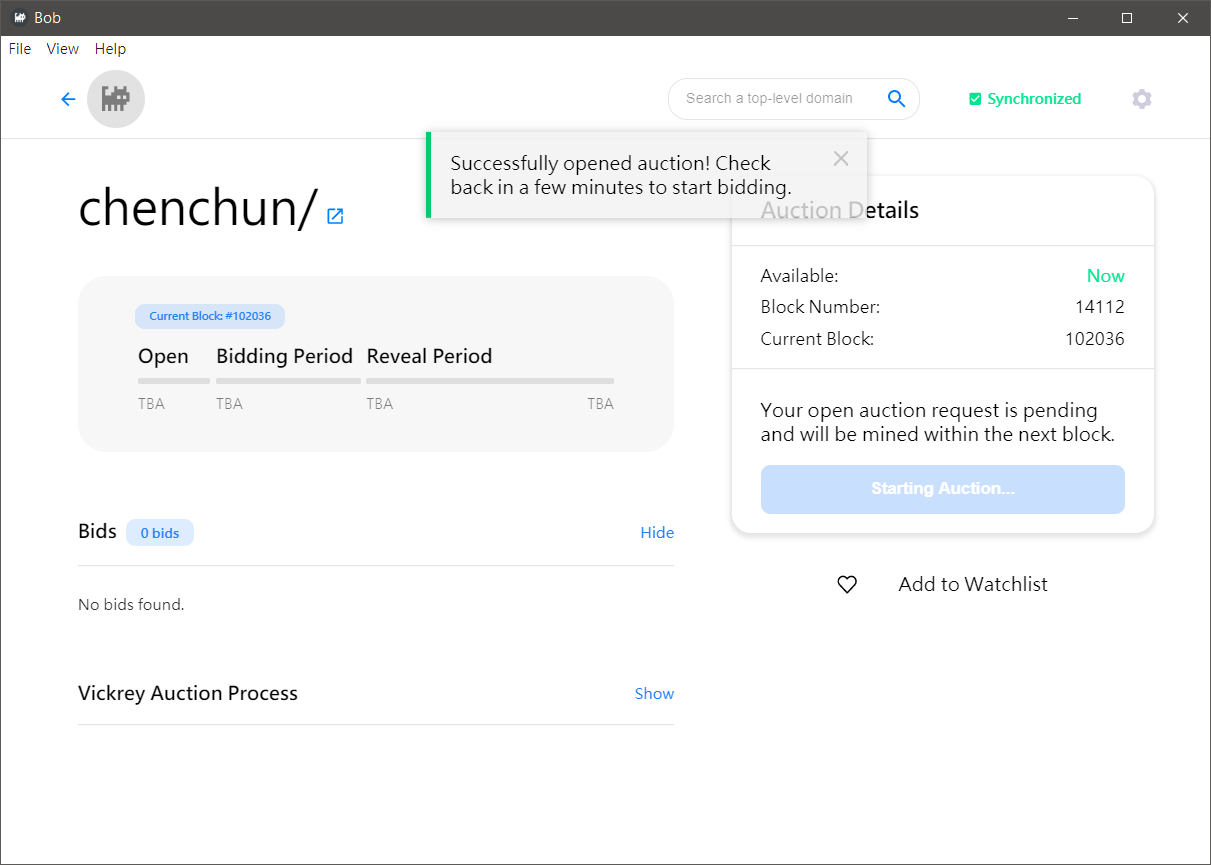Viewport: 1211px width, 865px height.
Task: Open chenchun domain external link icon
Action: [x=335, y=216]
